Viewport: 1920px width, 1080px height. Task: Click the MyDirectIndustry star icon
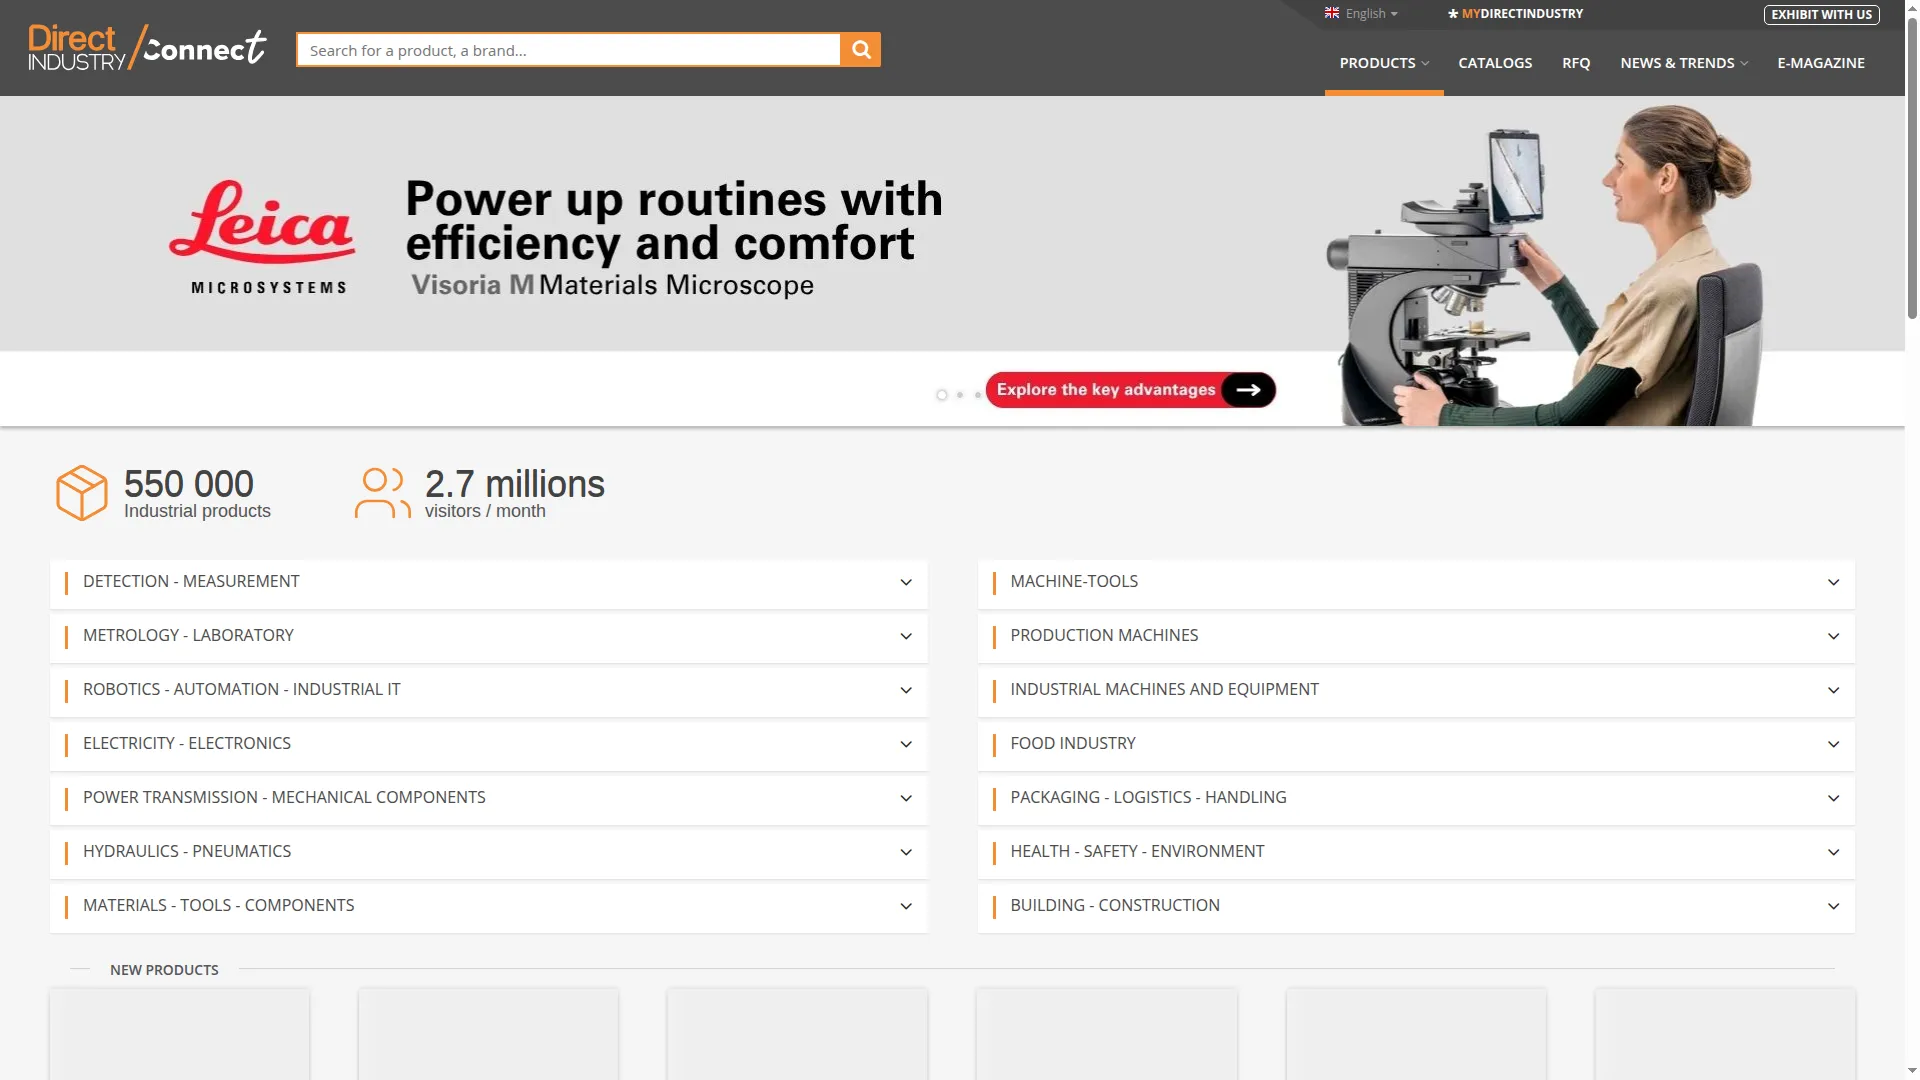tap(1453, 14)
